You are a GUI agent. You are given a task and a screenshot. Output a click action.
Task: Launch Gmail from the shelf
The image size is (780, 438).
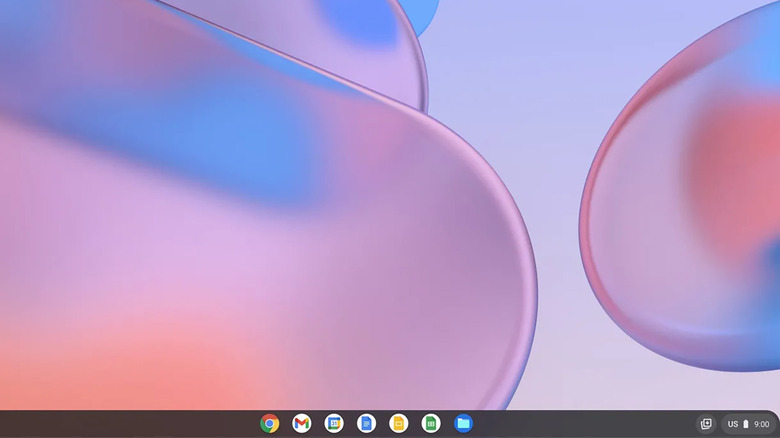[x=301, y=424]
